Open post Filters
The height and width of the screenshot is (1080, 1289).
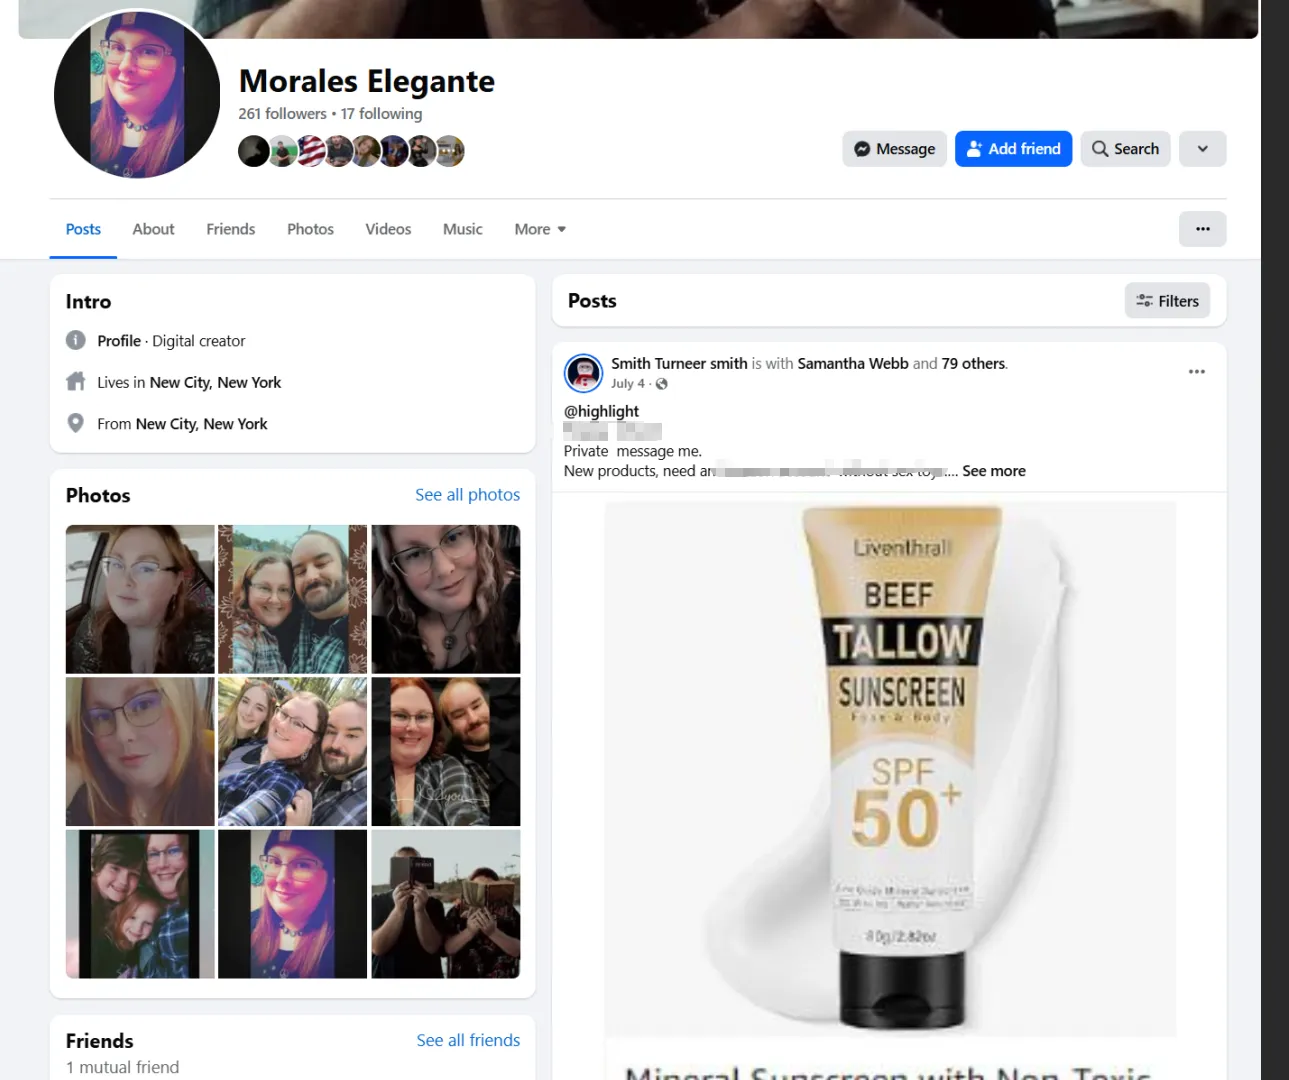1167,301
